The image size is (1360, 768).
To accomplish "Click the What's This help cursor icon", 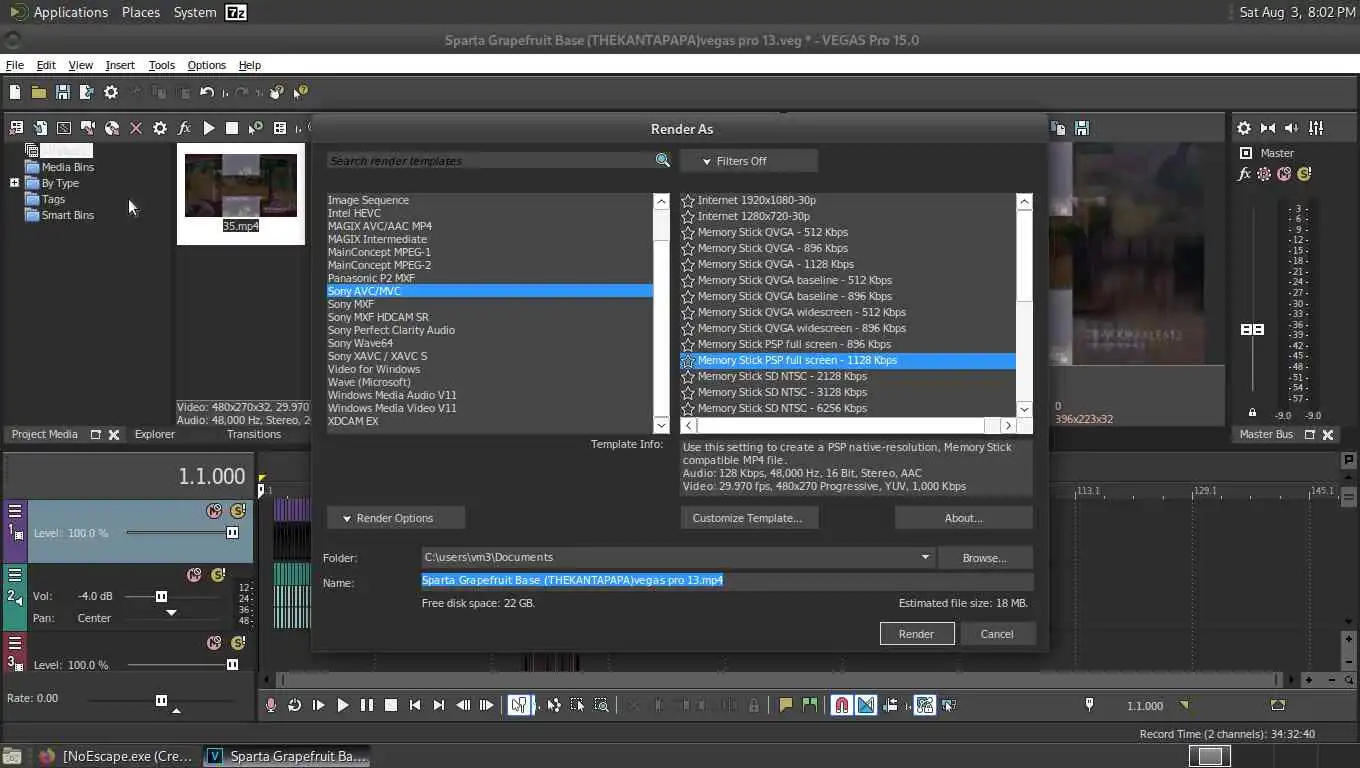I will click(300, 92).
